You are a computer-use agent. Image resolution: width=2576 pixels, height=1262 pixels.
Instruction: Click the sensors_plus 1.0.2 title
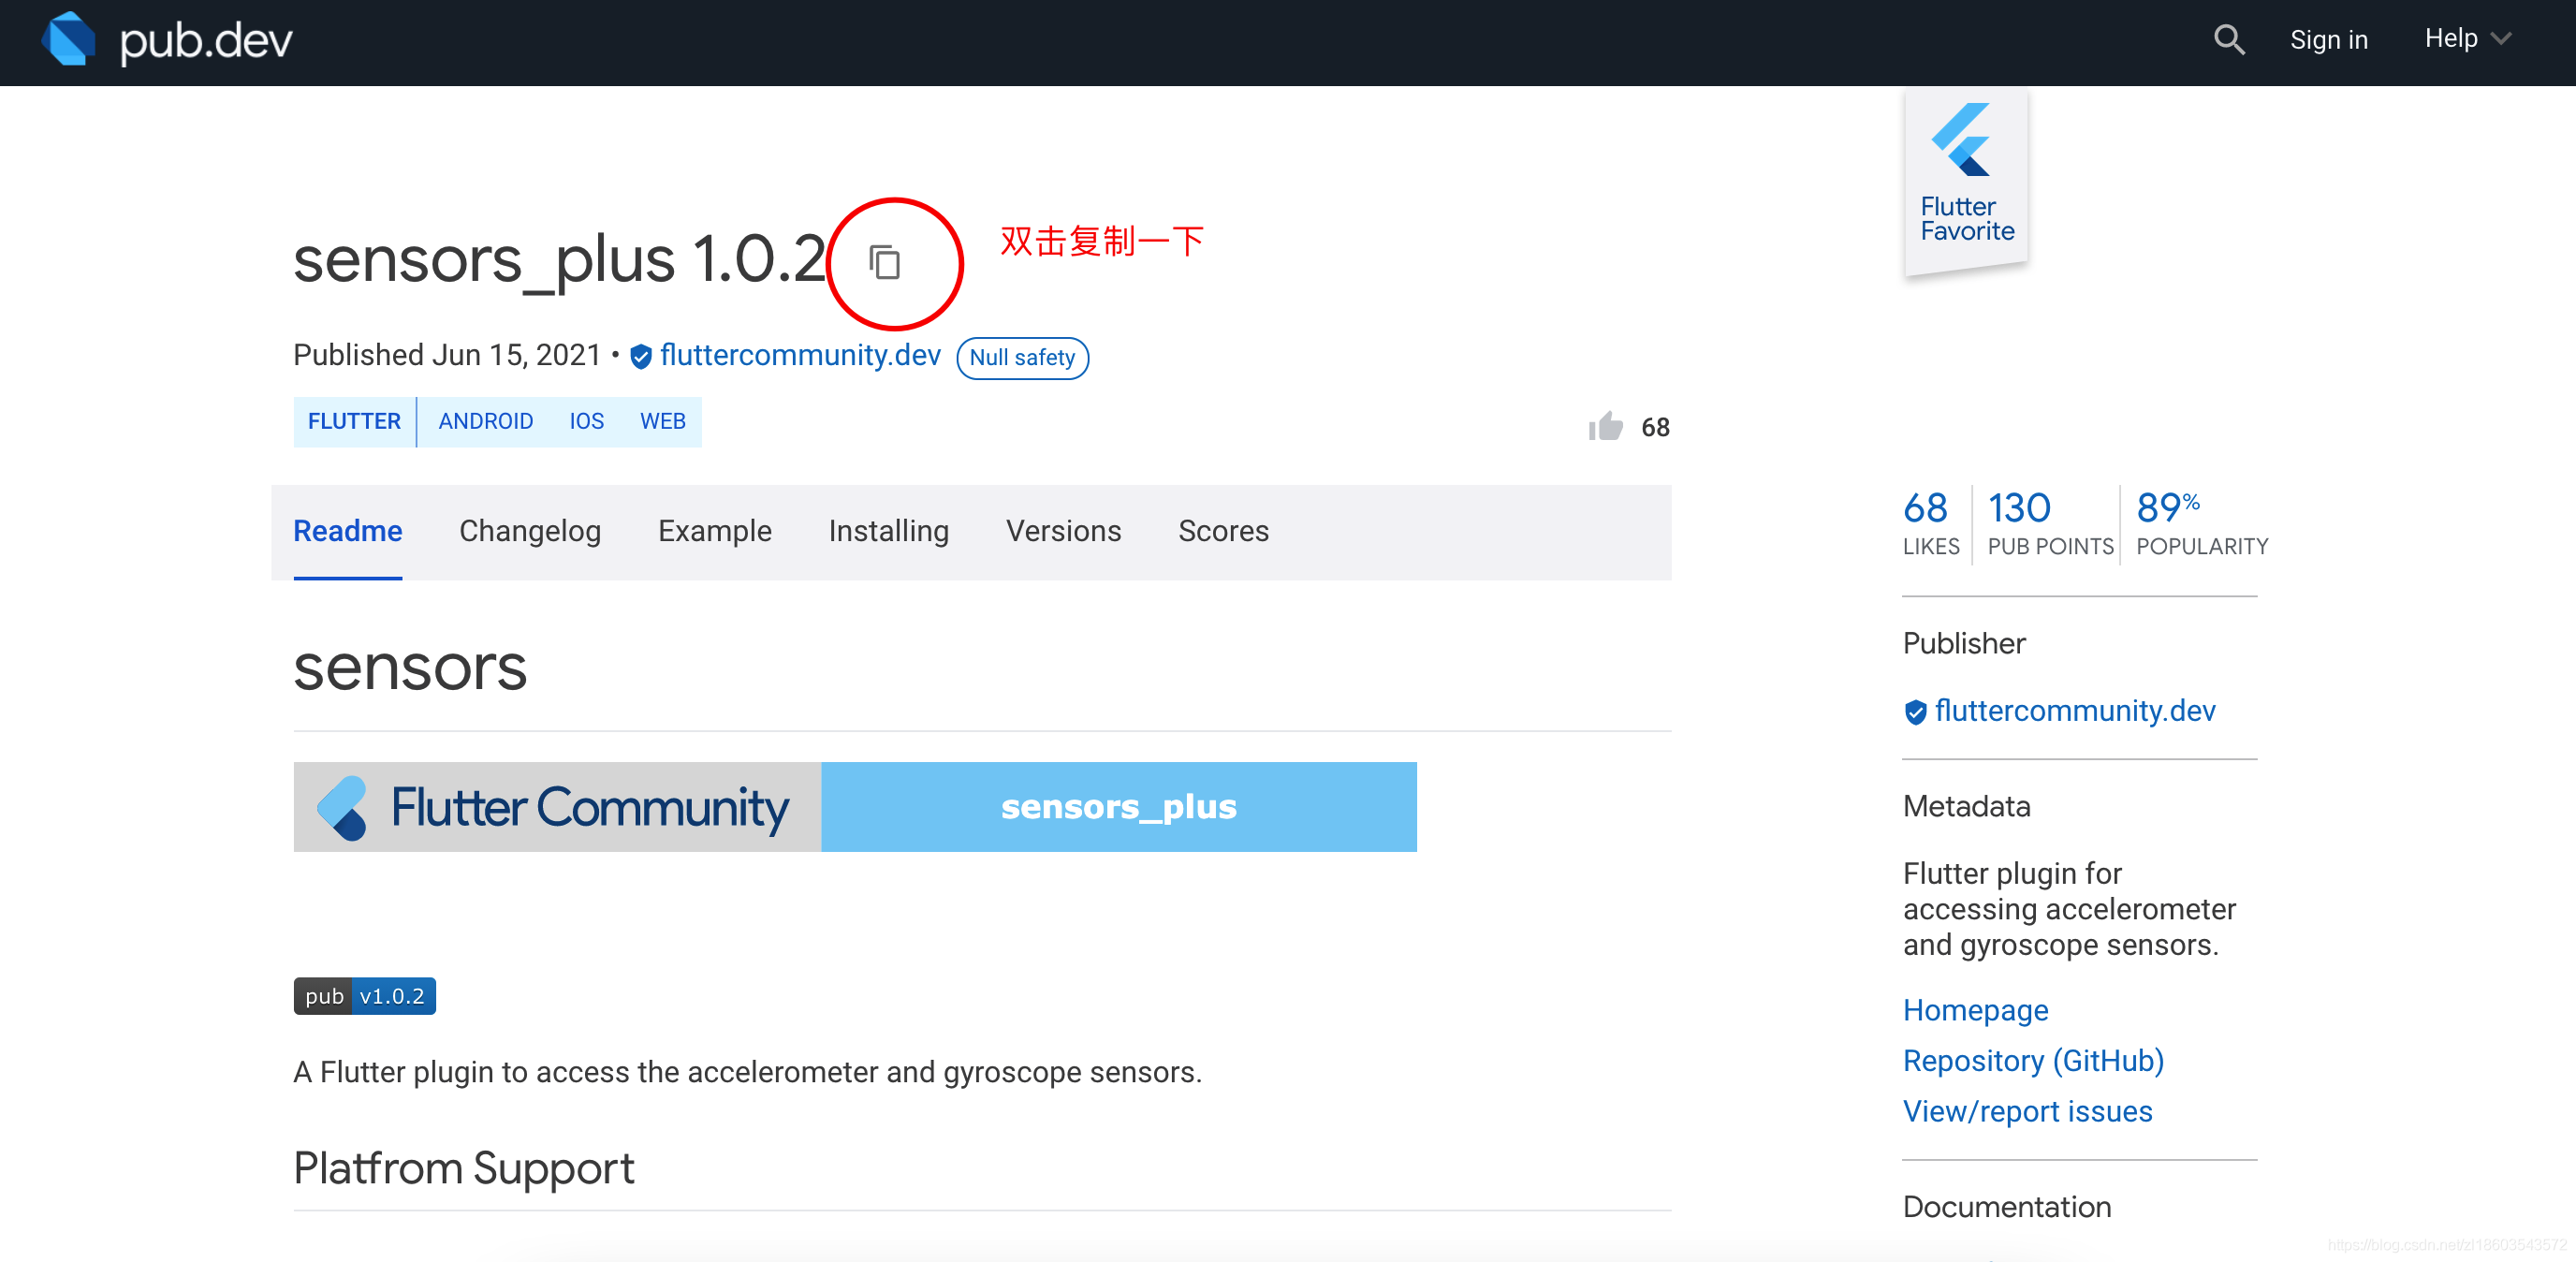[x=560, y=259]
